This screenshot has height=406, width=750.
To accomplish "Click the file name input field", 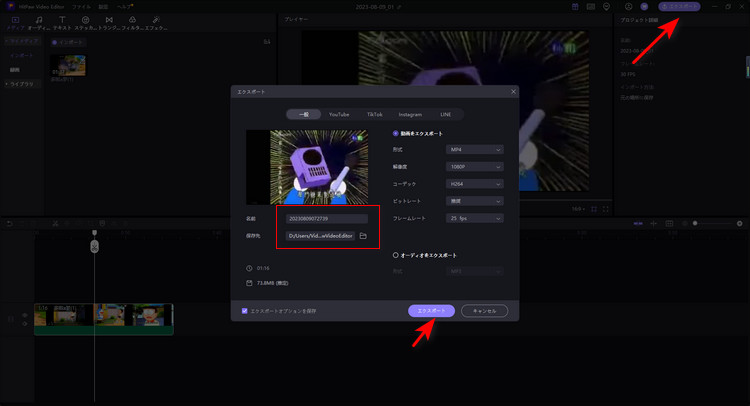I will coord(327,218).
